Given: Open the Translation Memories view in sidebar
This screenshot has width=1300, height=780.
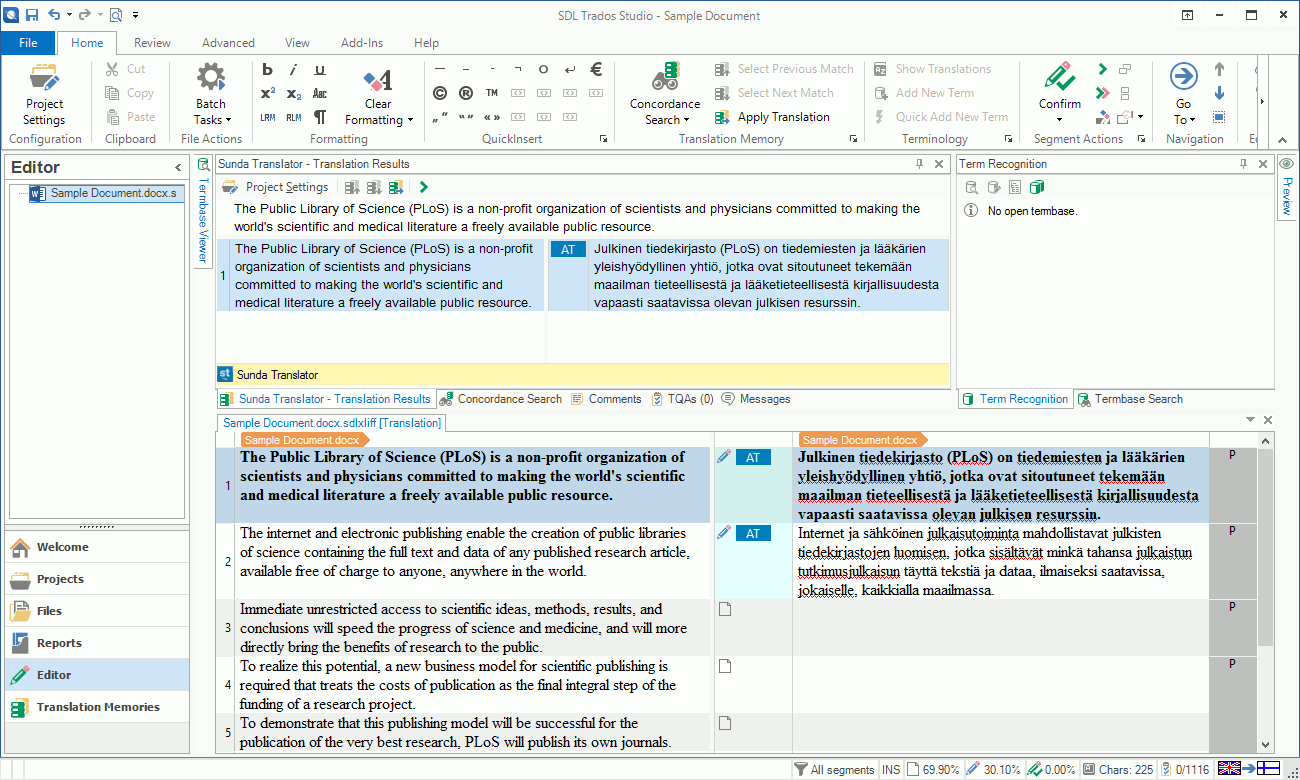Looking at the screenshot, I should tap(97, 707).
